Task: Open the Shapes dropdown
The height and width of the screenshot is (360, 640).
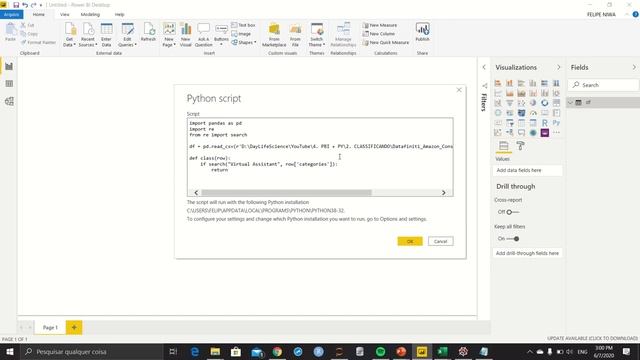Action: (x=244, y=42)
